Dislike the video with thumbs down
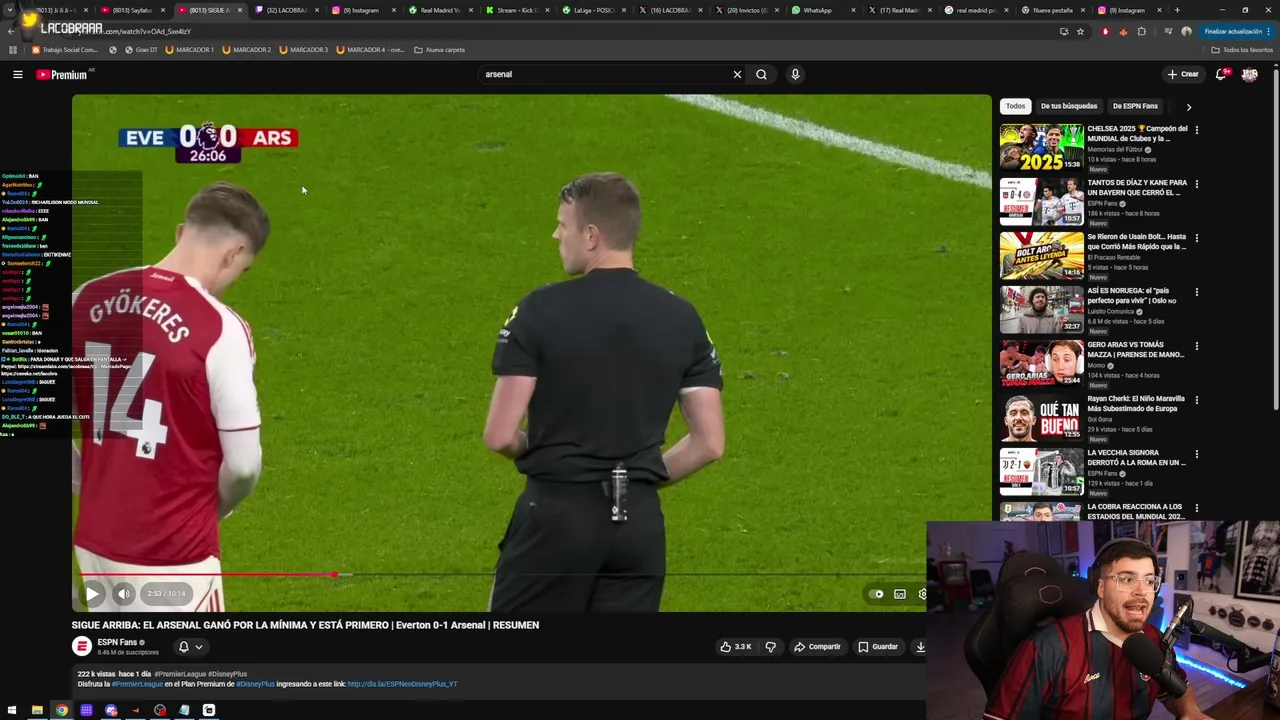The height and width of the screenshot is (720, 1280). click(x=770, y=647)
